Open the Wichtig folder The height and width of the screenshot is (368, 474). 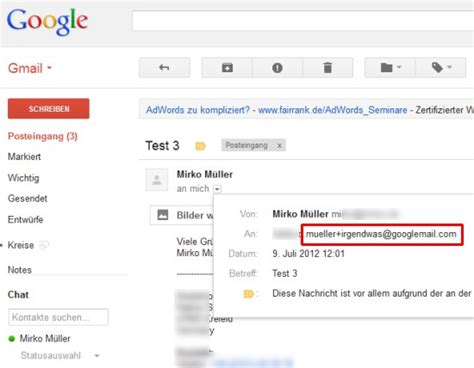click(23, 178)
